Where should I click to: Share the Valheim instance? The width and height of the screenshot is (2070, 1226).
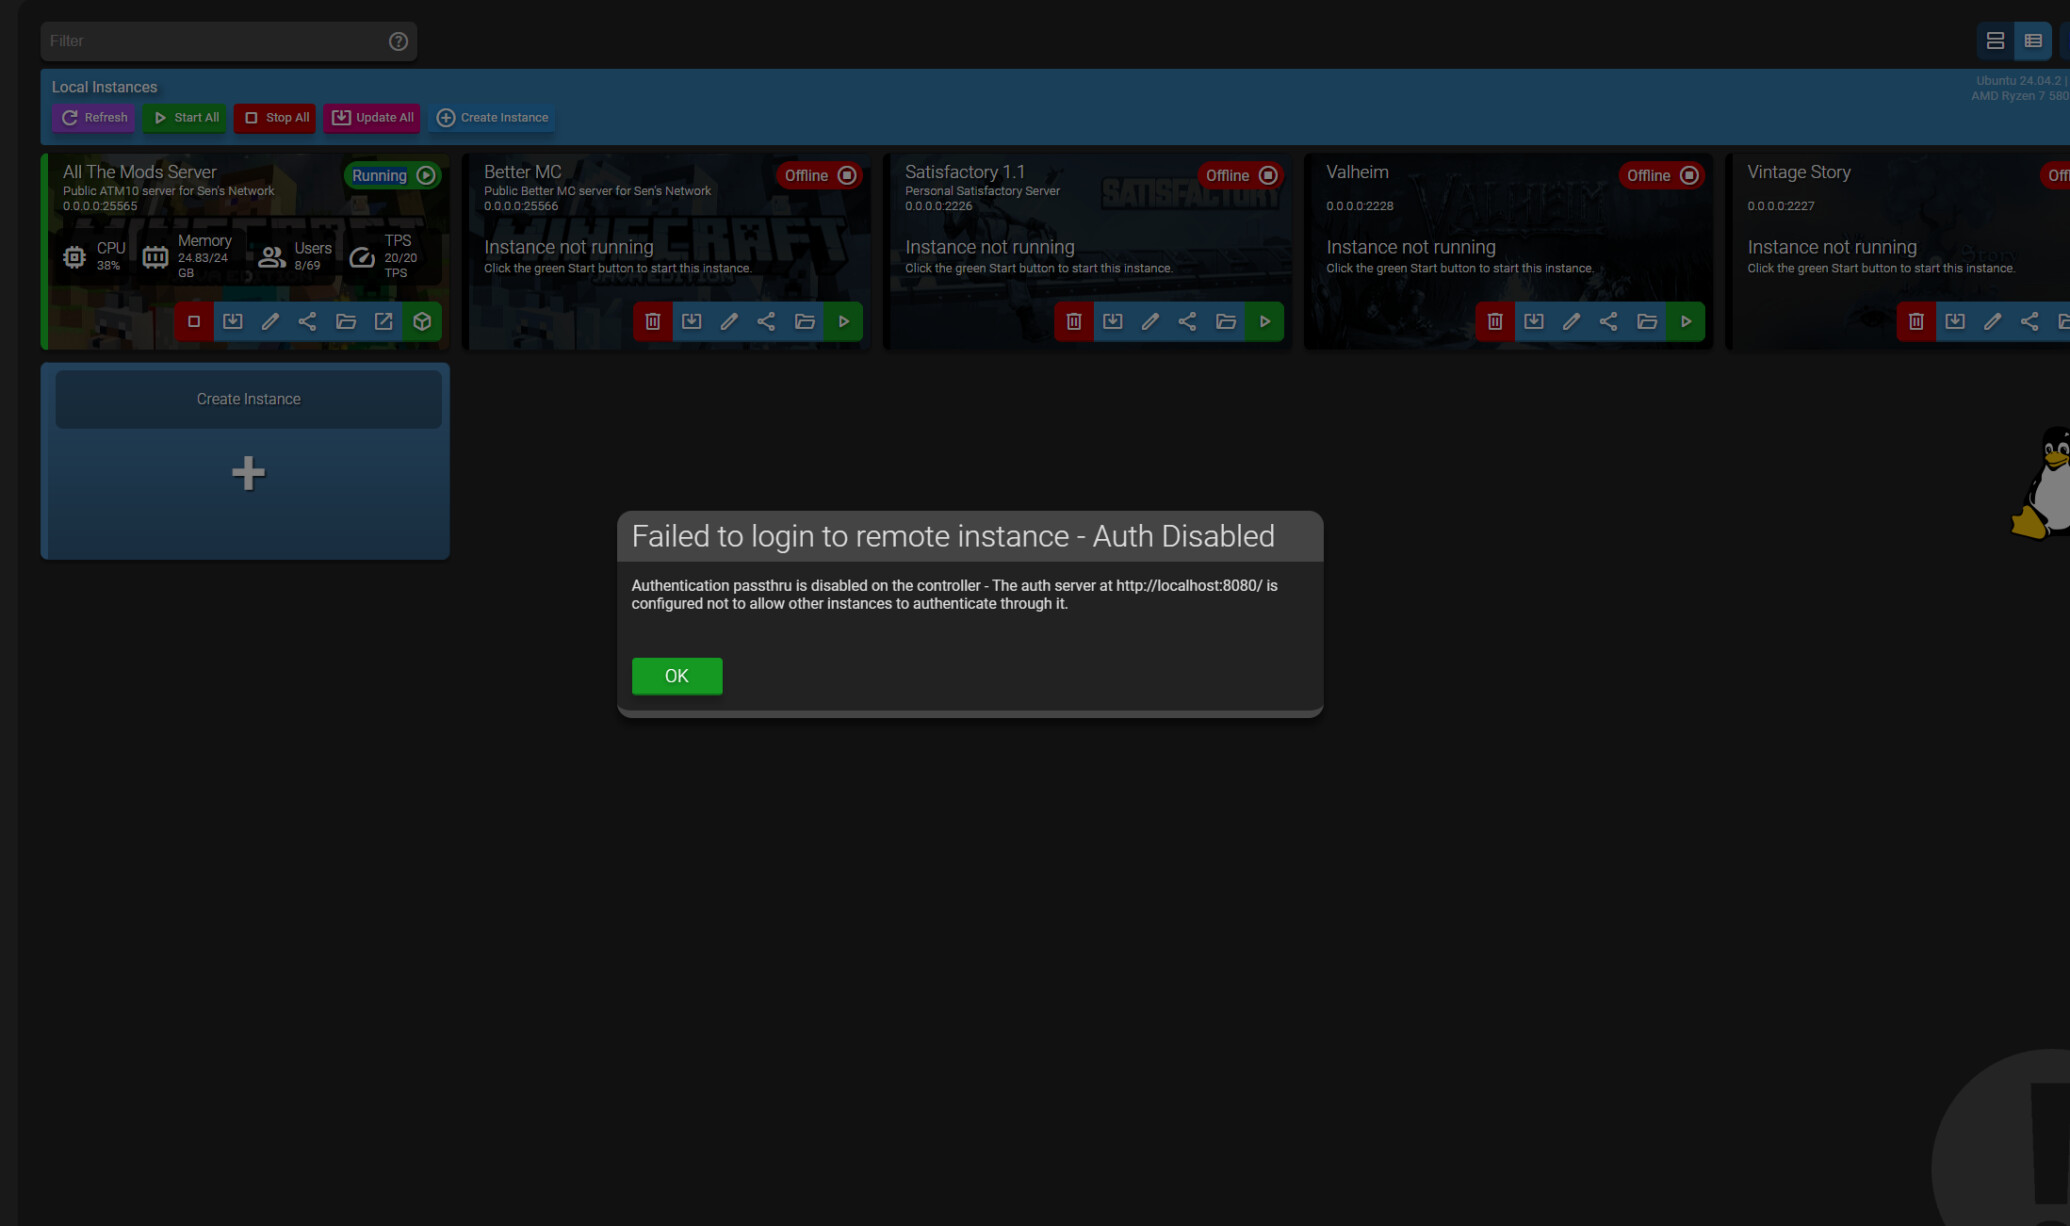pyautogui.click(x=1608, y=322)
